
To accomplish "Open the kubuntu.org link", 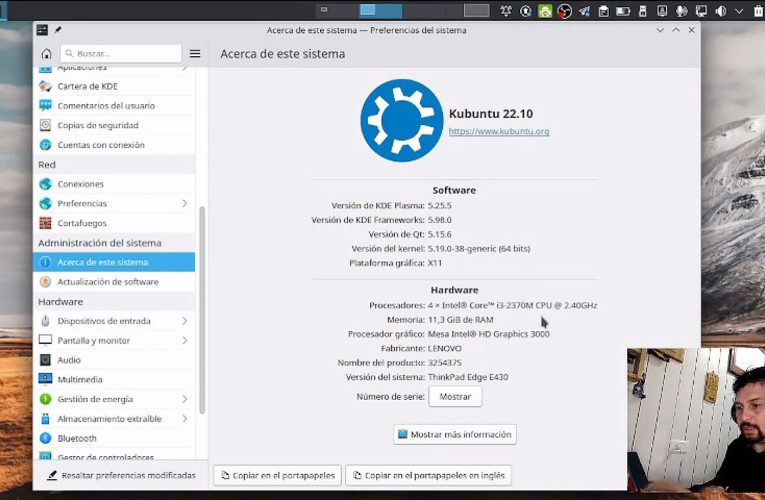I will pos(499,131).
